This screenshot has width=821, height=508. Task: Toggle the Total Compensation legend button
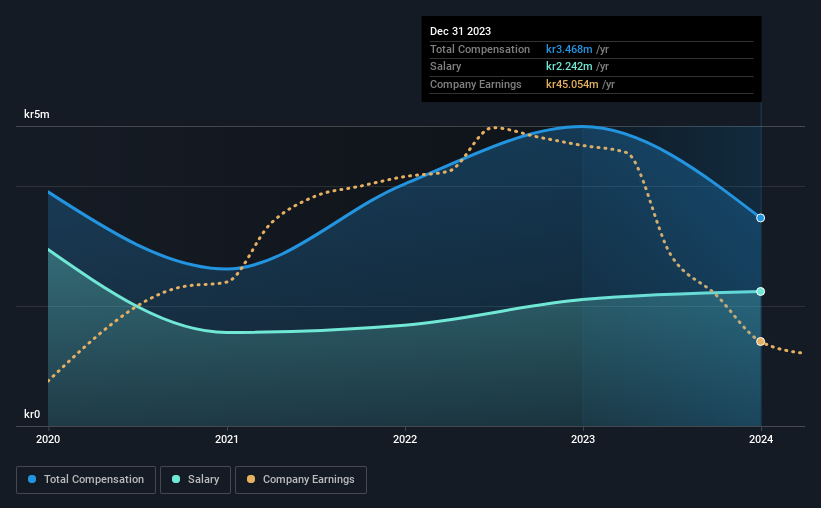[x=86, y=480]
